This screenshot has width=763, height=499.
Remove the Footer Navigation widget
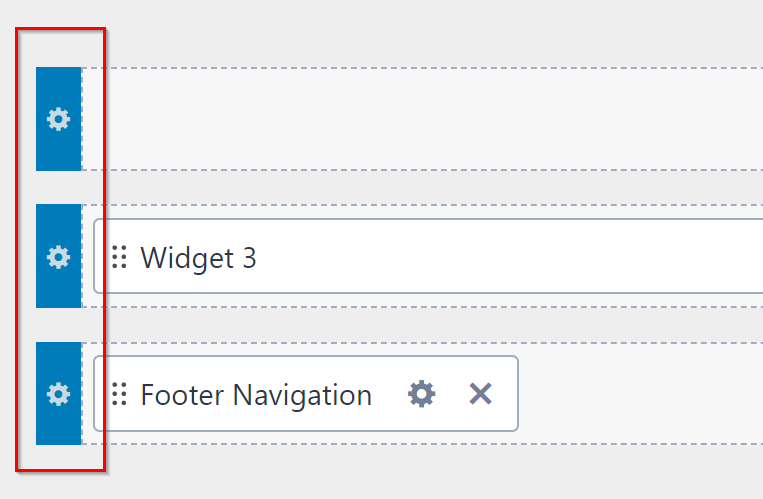[481, 394]
